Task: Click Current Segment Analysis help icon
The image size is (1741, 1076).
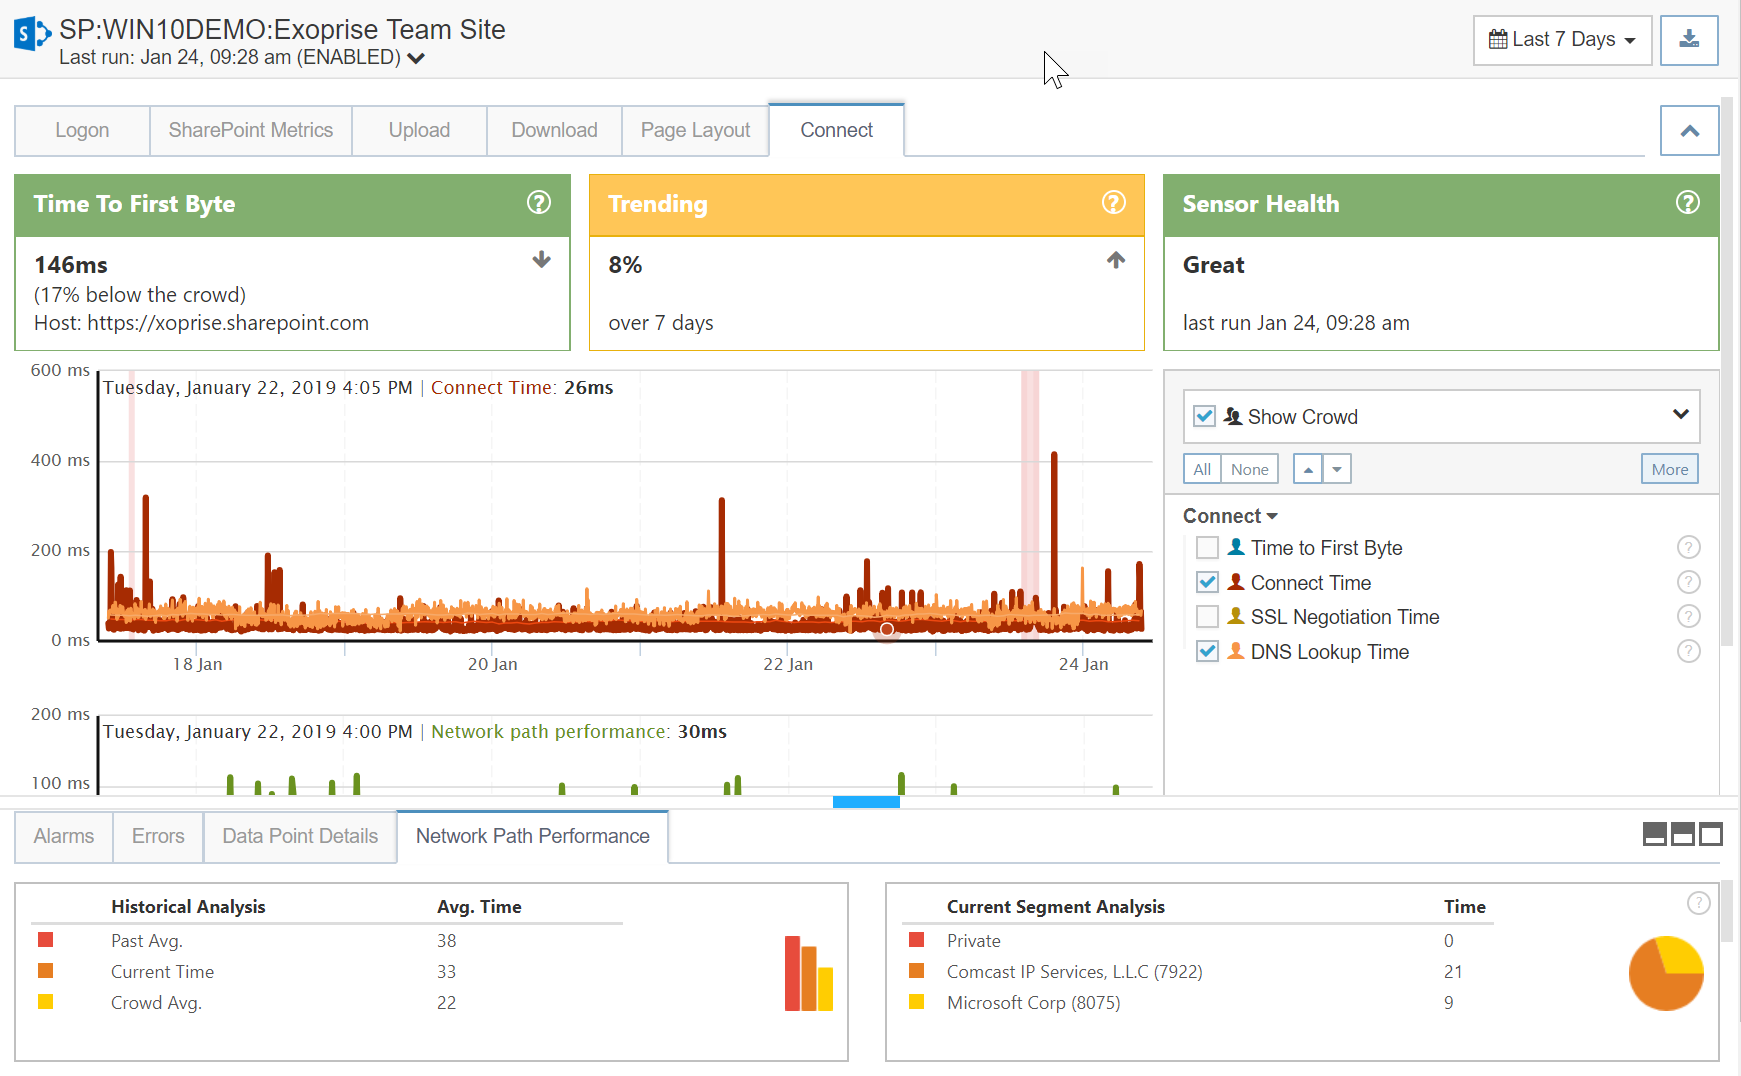Action: click(x=1698, y=904)
